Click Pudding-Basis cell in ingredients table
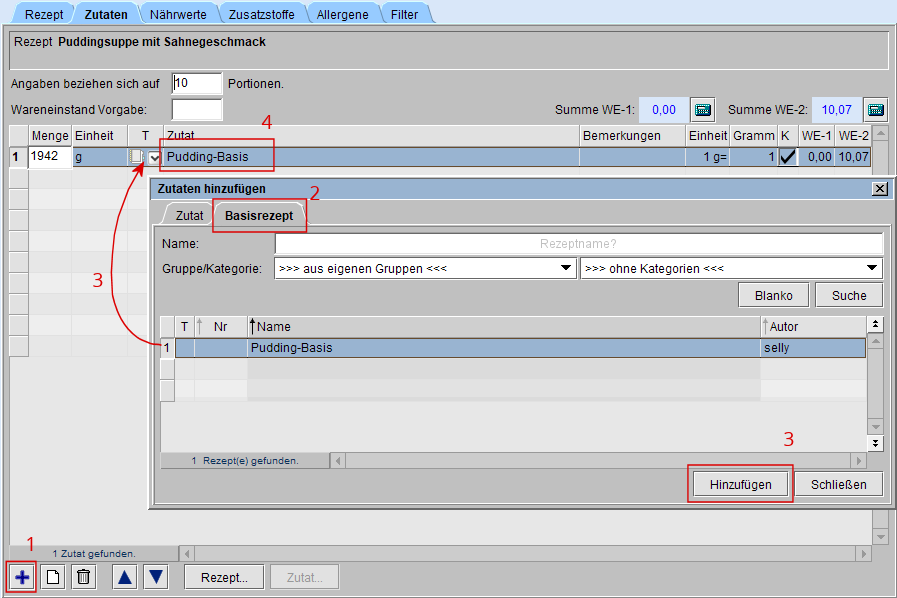Image resolution: width=897 pixels, height=598 pixels. [x=371, y=157]
